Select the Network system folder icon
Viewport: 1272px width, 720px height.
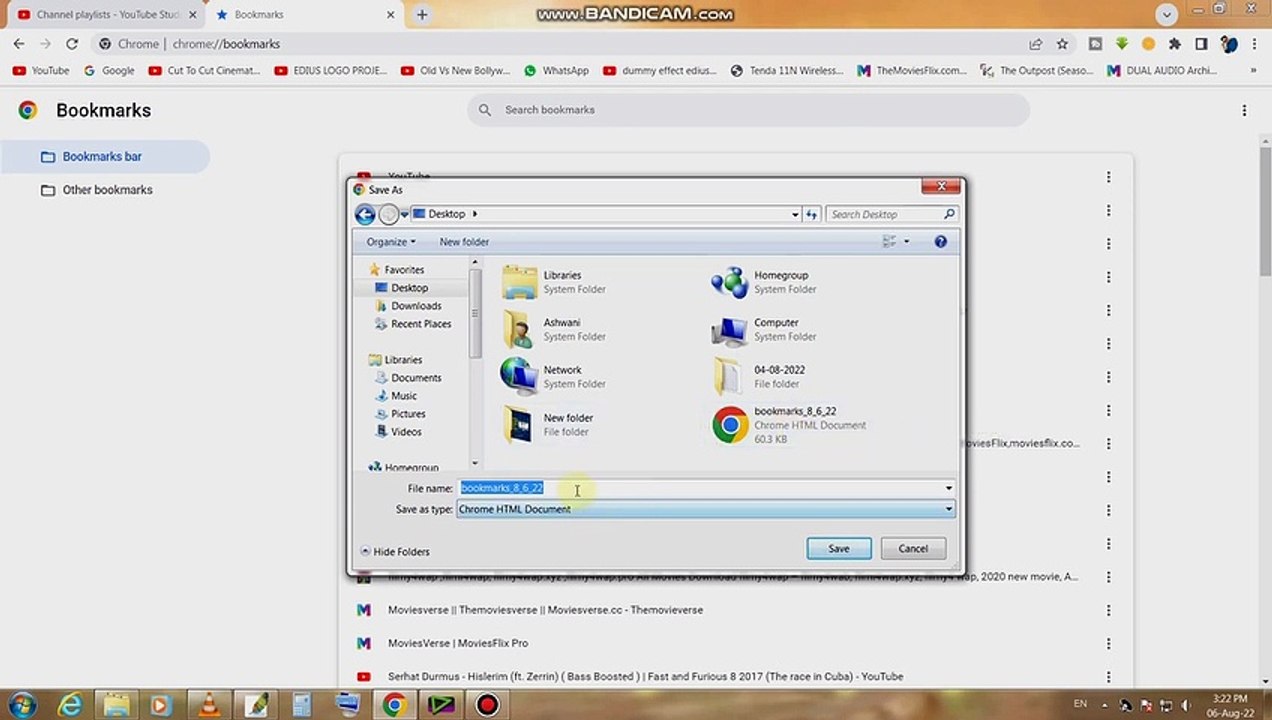pos(519,376)
